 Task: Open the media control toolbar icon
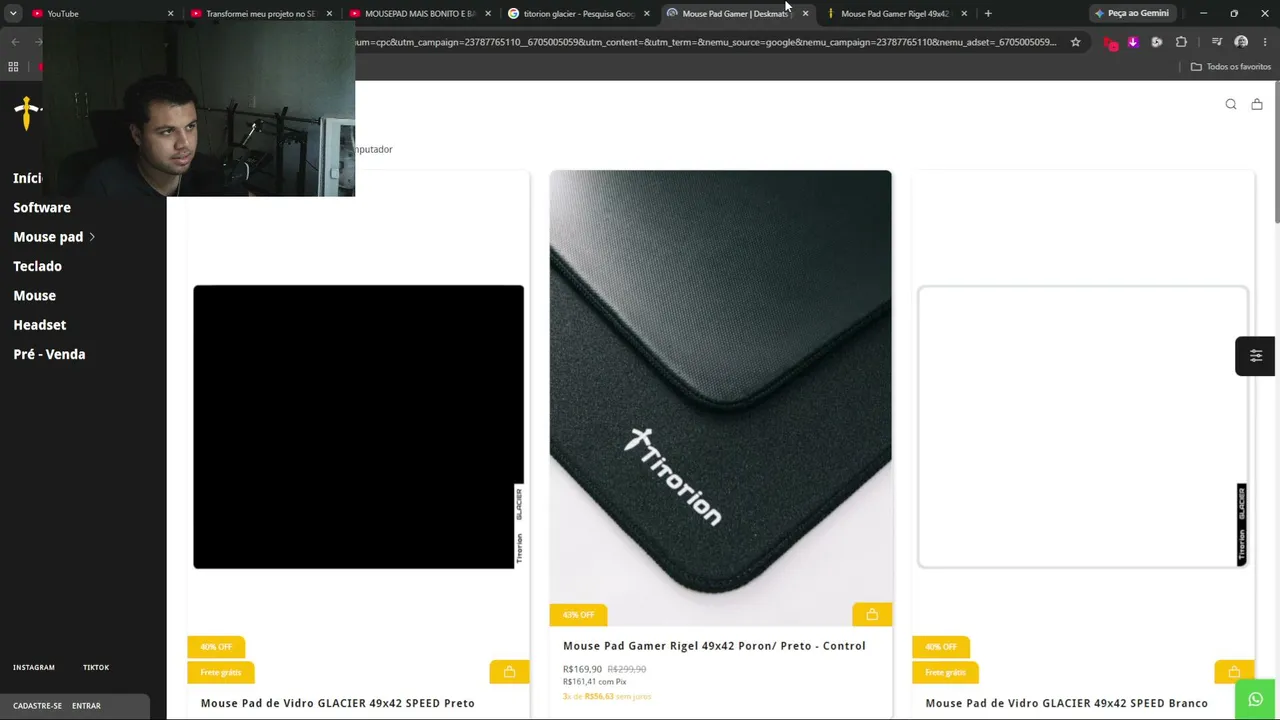[1216, 42]
